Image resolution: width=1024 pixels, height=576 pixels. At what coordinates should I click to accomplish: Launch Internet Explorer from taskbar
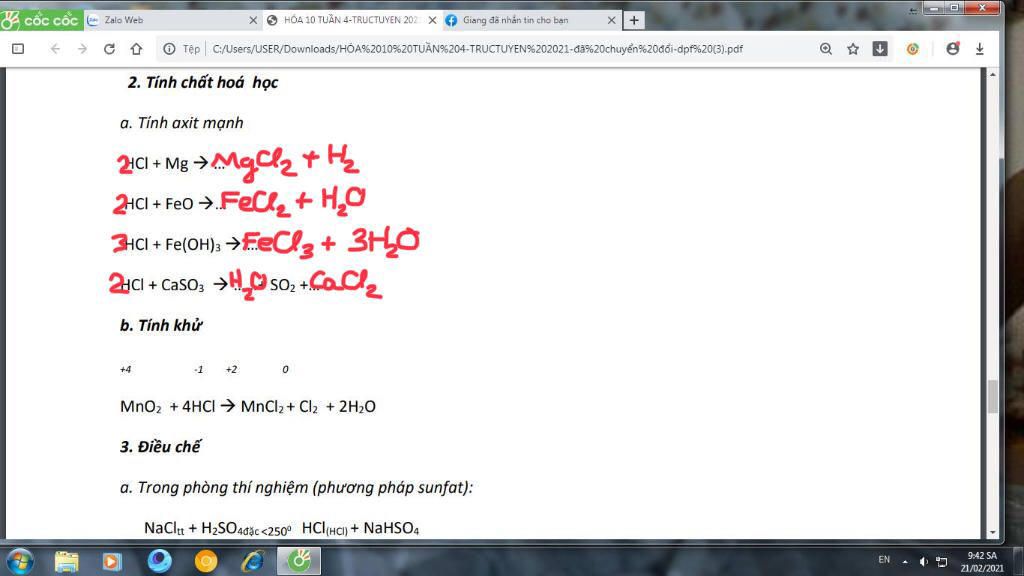pyautogui.click(x=252, y=561)
